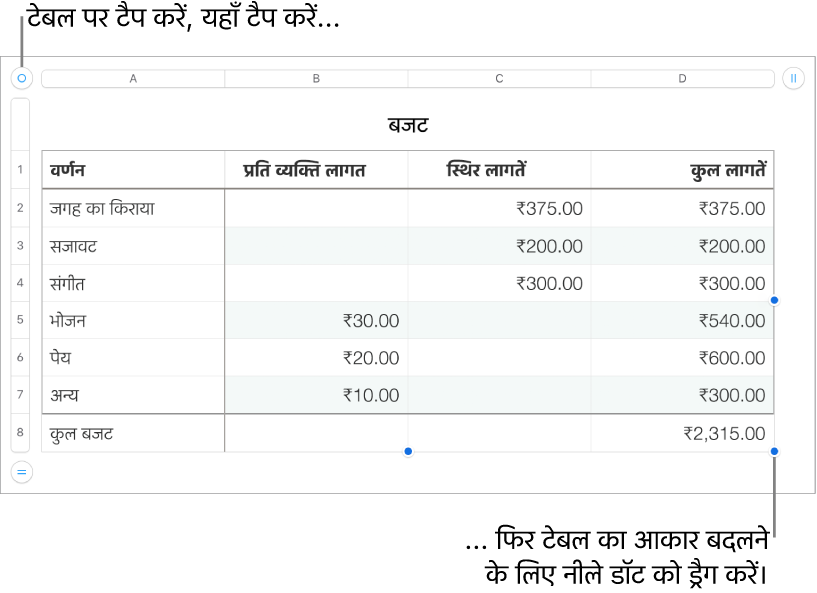
Task: Select the स्थिर लागतें header cell
Action: [x=499, y=170]
